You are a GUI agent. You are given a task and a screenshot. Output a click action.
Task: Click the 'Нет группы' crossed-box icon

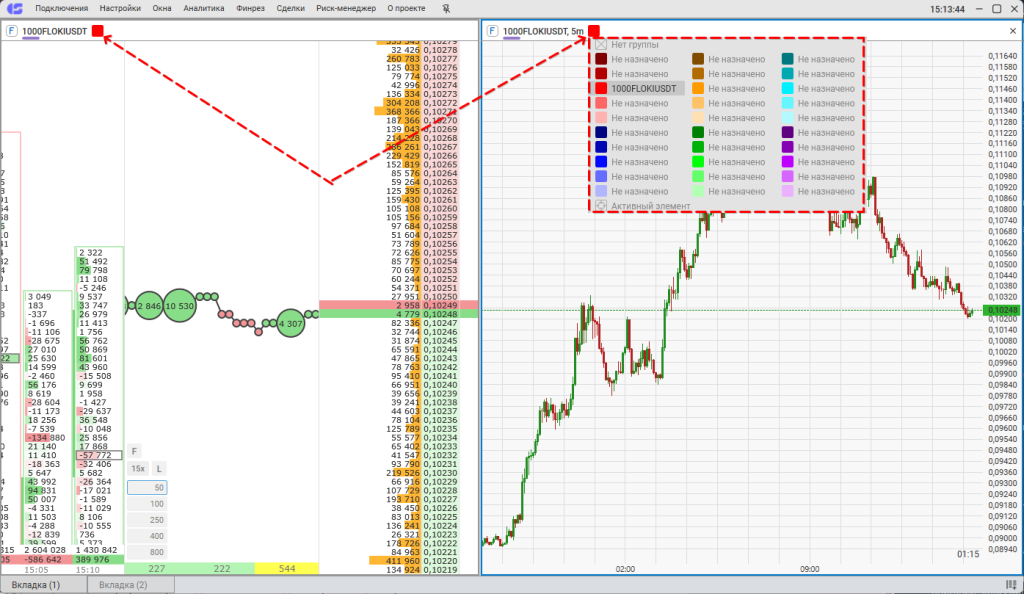(x=601, y=44)
